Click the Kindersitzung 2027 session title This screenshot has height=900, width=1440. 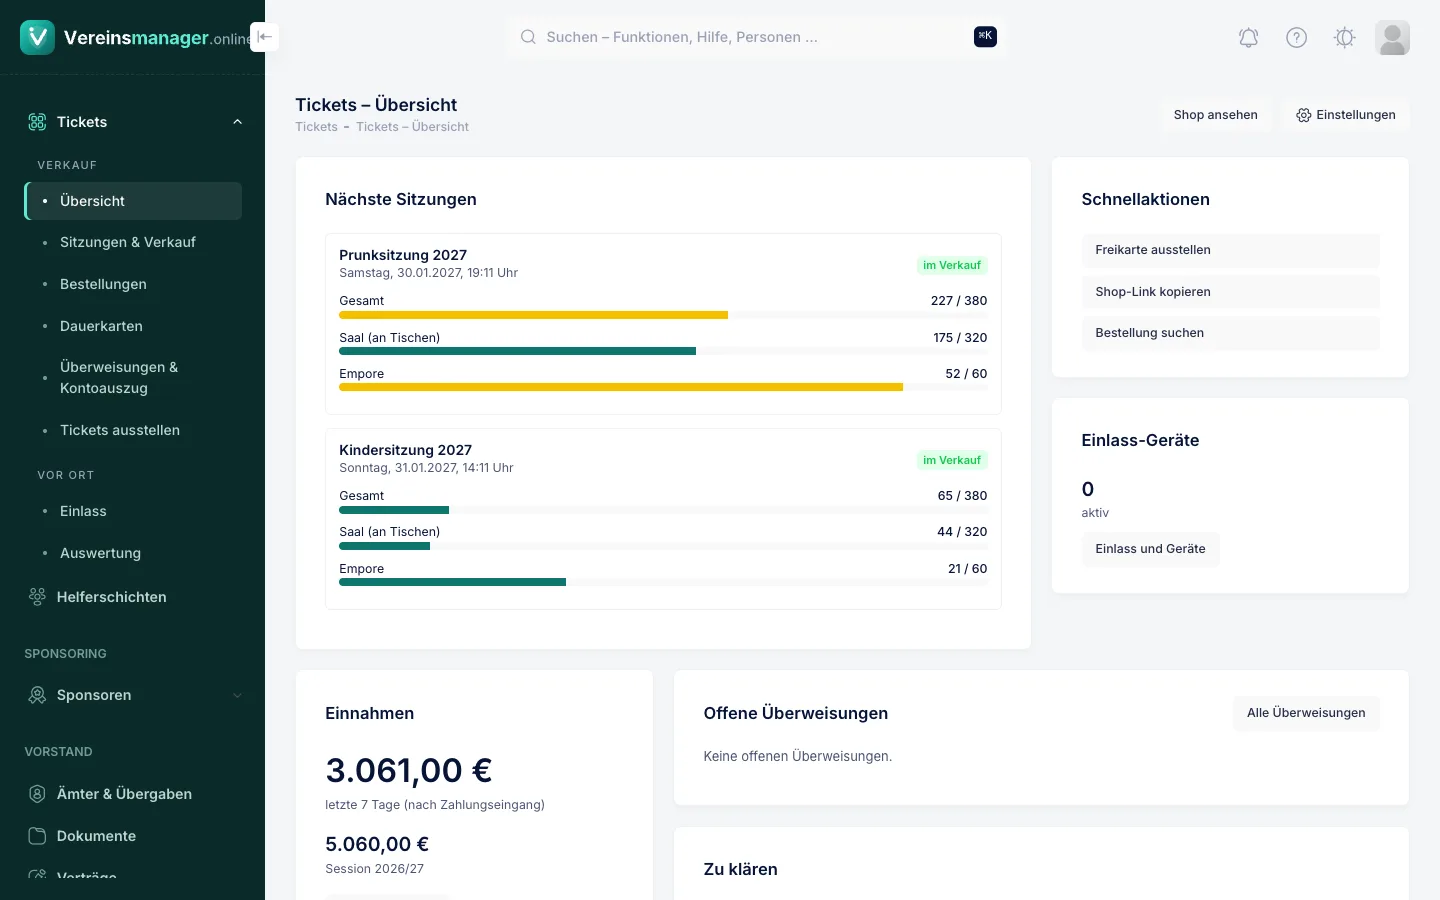(x=405, y=450)
